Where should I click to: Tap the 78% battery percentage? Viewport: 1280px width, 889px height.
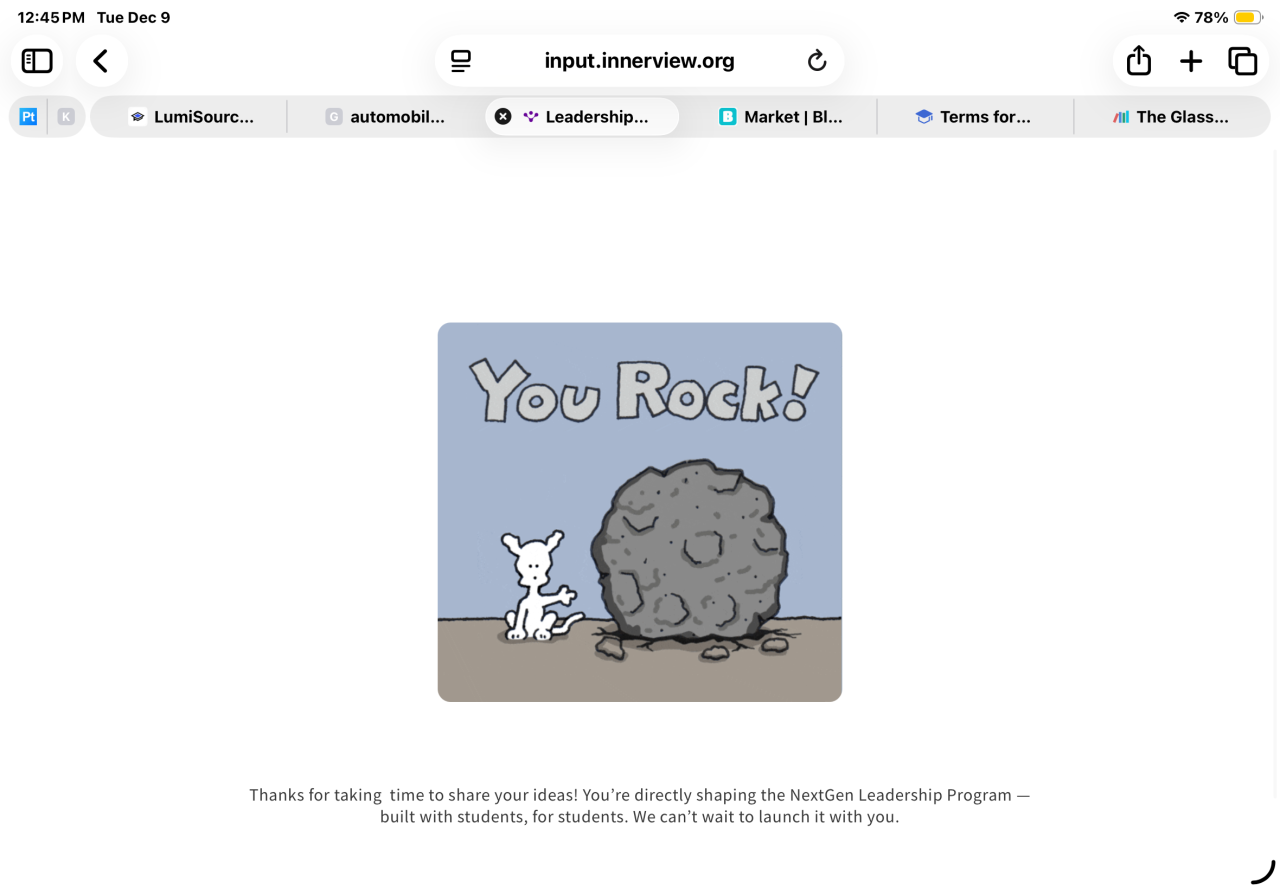point(1211,18)
